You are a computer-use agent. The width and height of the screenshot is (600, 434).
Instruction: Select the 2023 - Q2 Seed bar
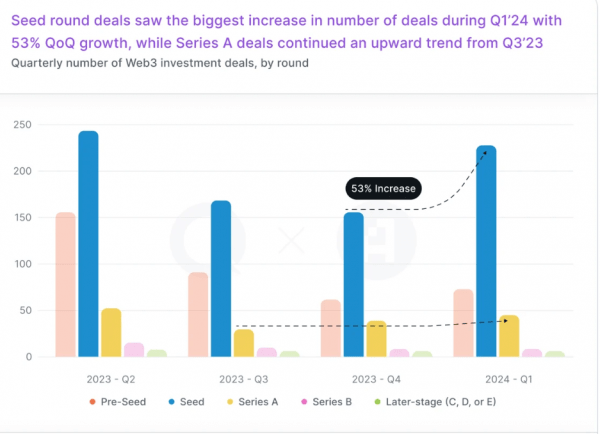[88, 244]
